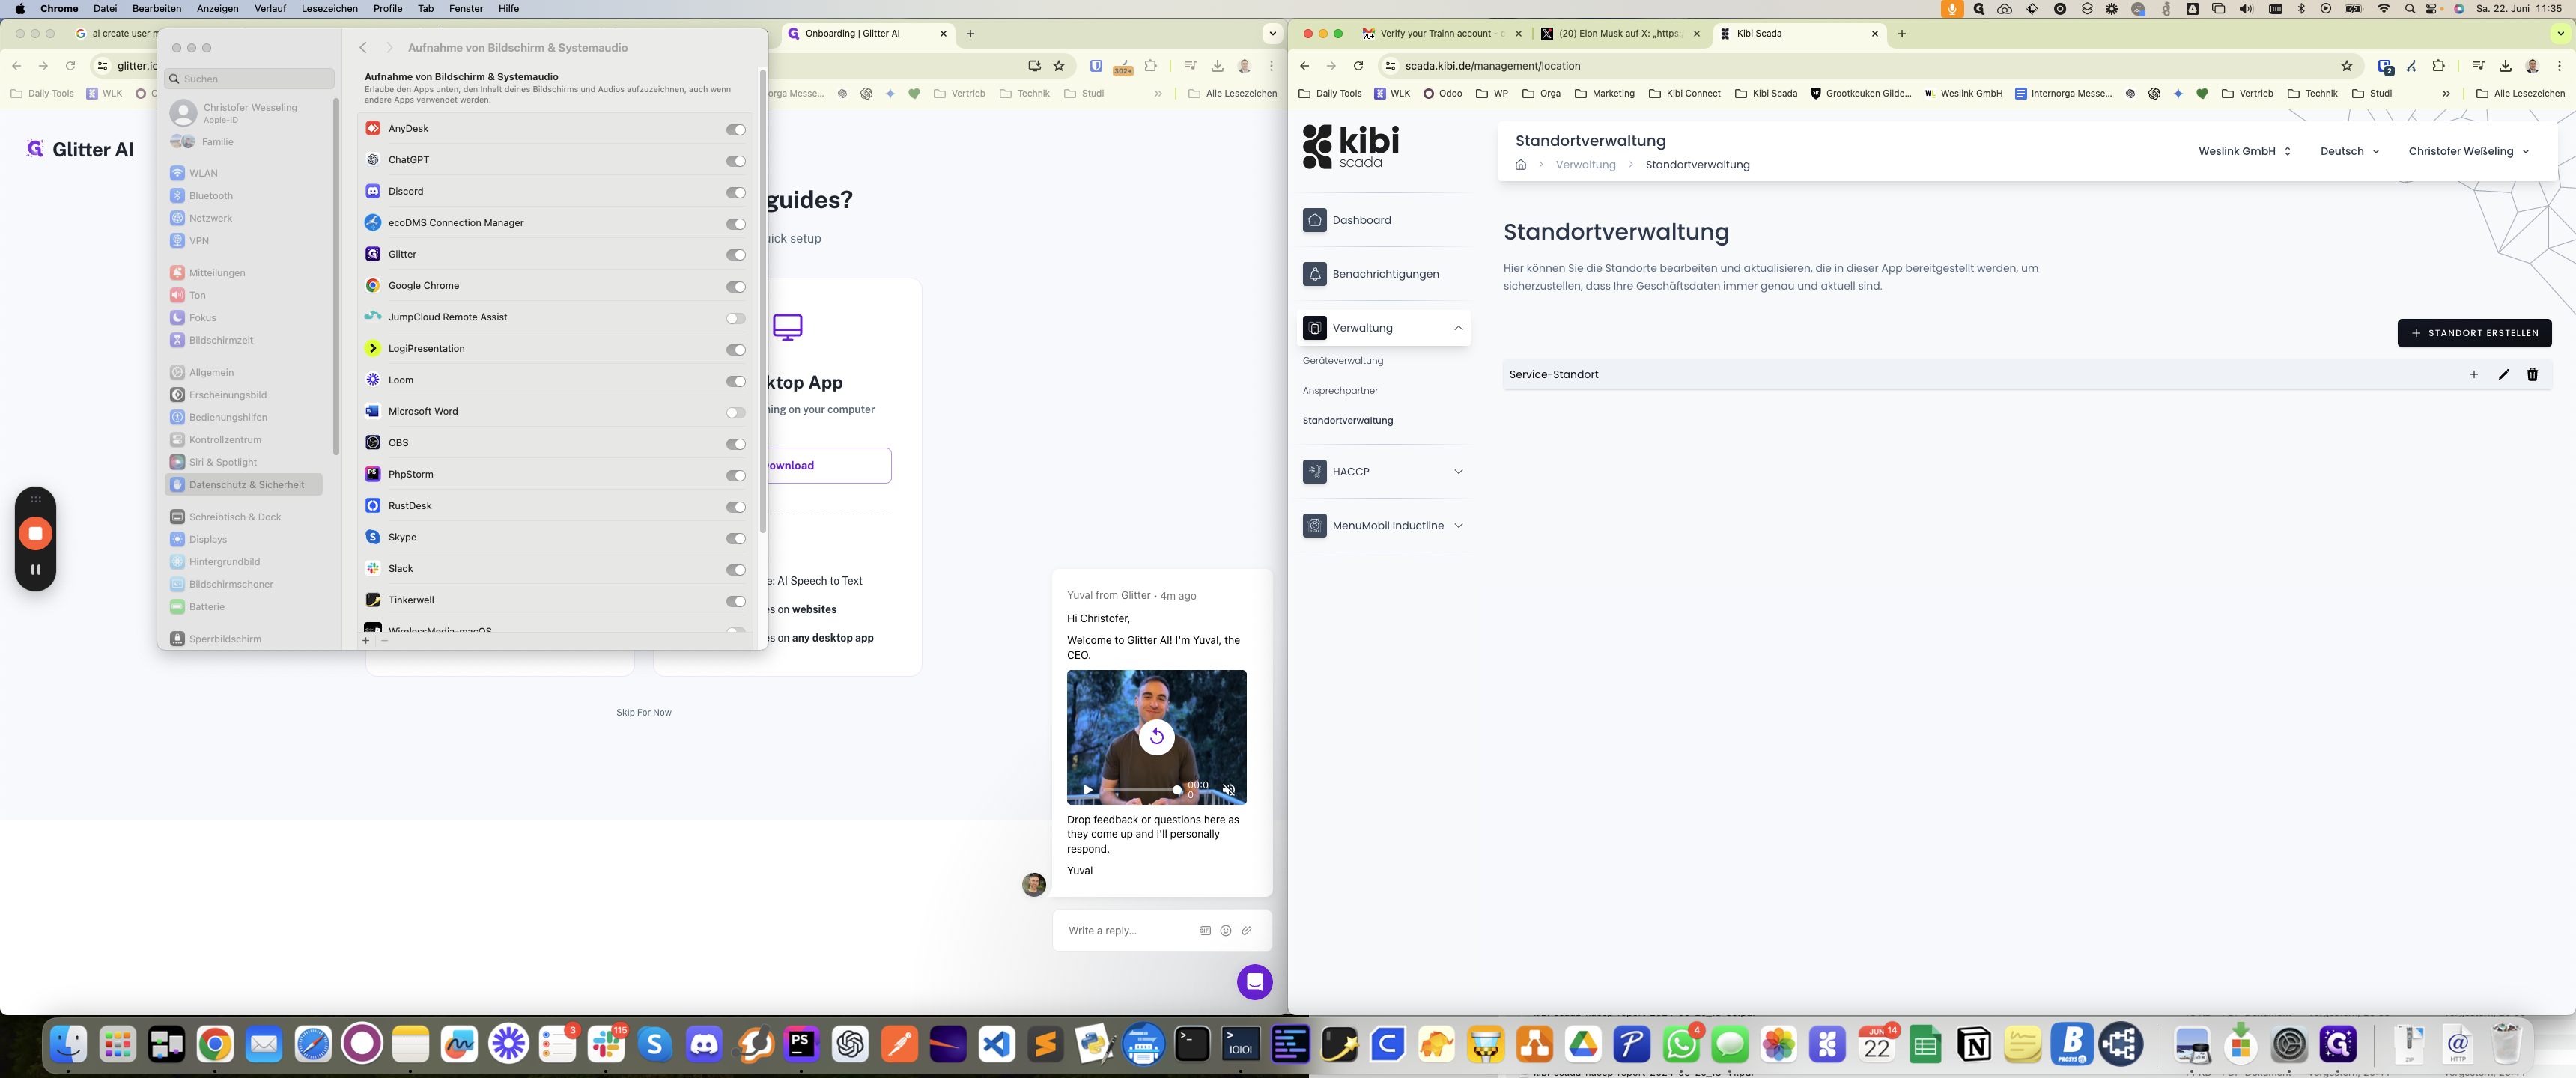Click the GIF icon in reply box
Image resolution: width=2576 pixels, height=1078 pixels.
(x=1205, y=930)
